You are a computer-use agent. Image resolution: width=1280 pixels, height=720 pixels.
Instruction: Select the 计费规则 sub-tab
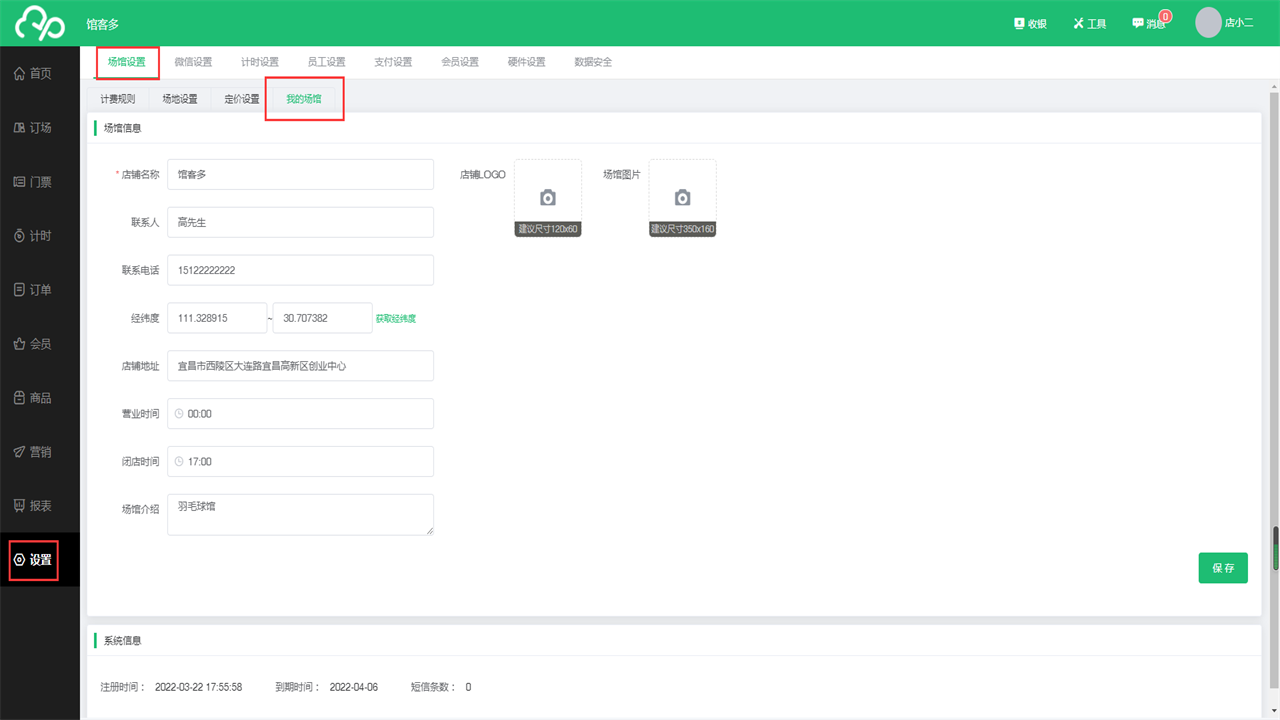click(x=118, y=99)
